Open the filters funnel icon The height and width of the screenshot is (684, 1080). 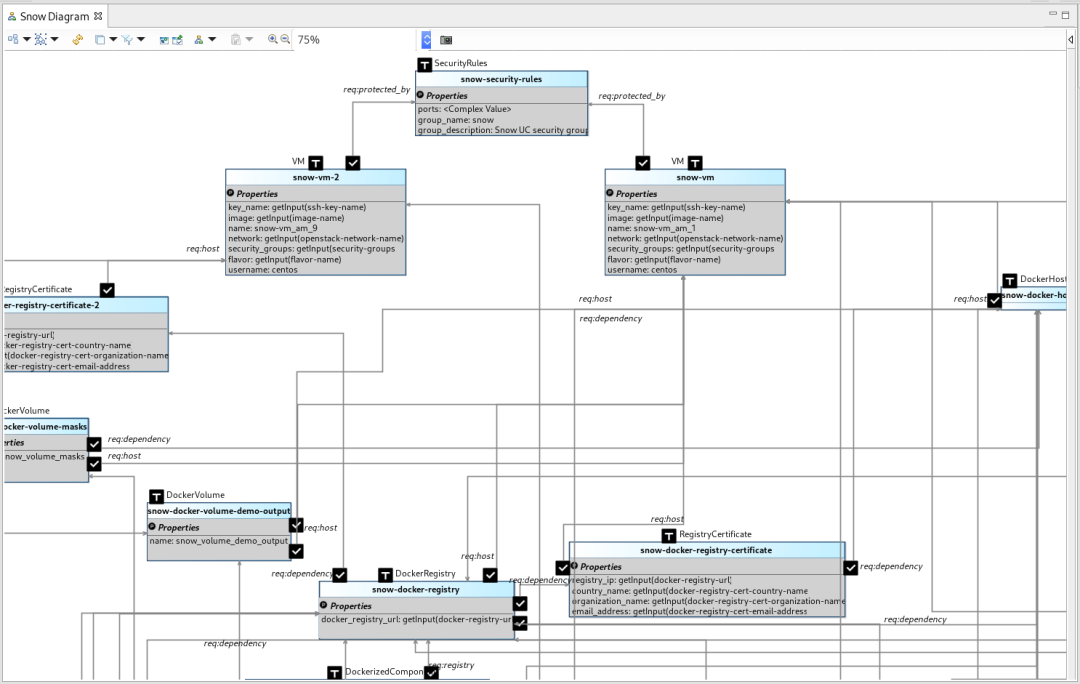pyautogui.click(x=126, y=39)
